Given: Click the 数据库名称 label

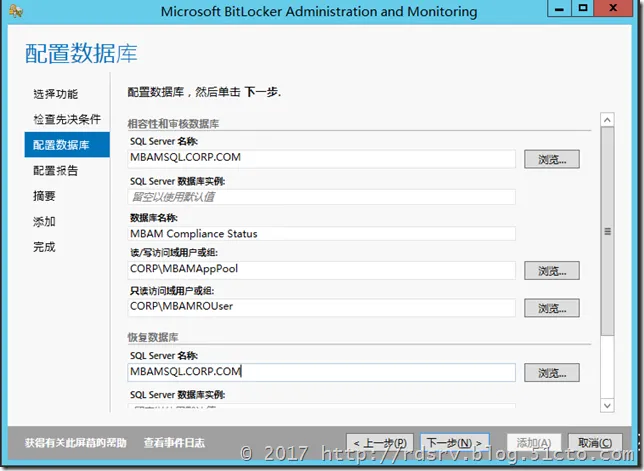Looking at the screenshot, I should [154, 218].
